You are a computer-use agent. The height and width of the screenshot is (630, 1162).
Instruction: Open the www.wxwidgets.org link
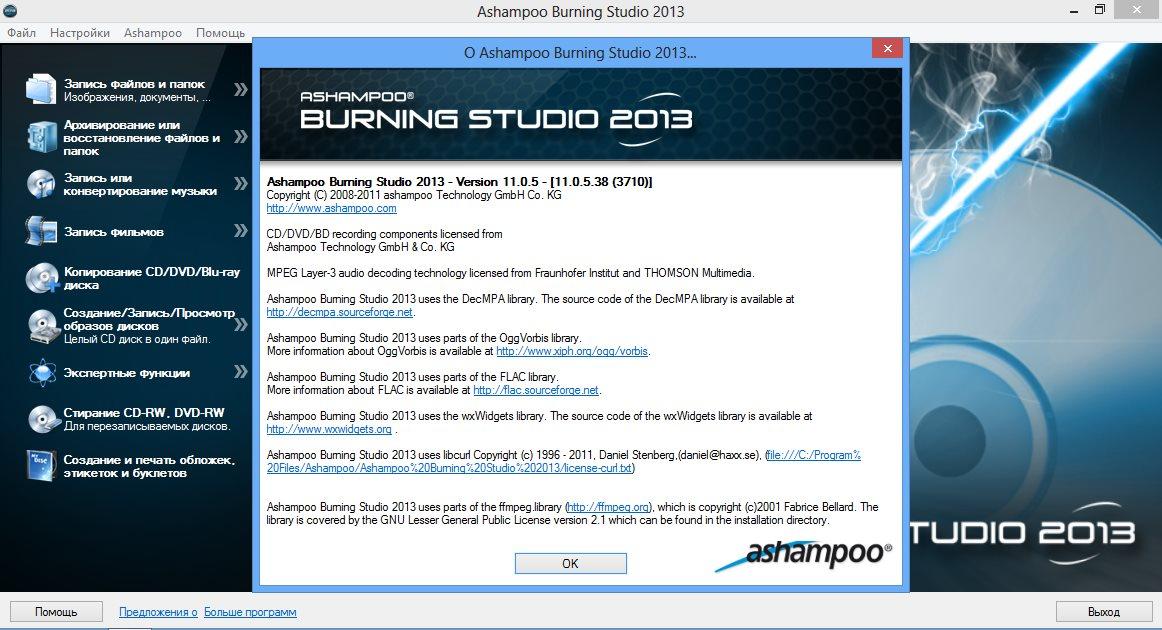click(x=329, y=429)
